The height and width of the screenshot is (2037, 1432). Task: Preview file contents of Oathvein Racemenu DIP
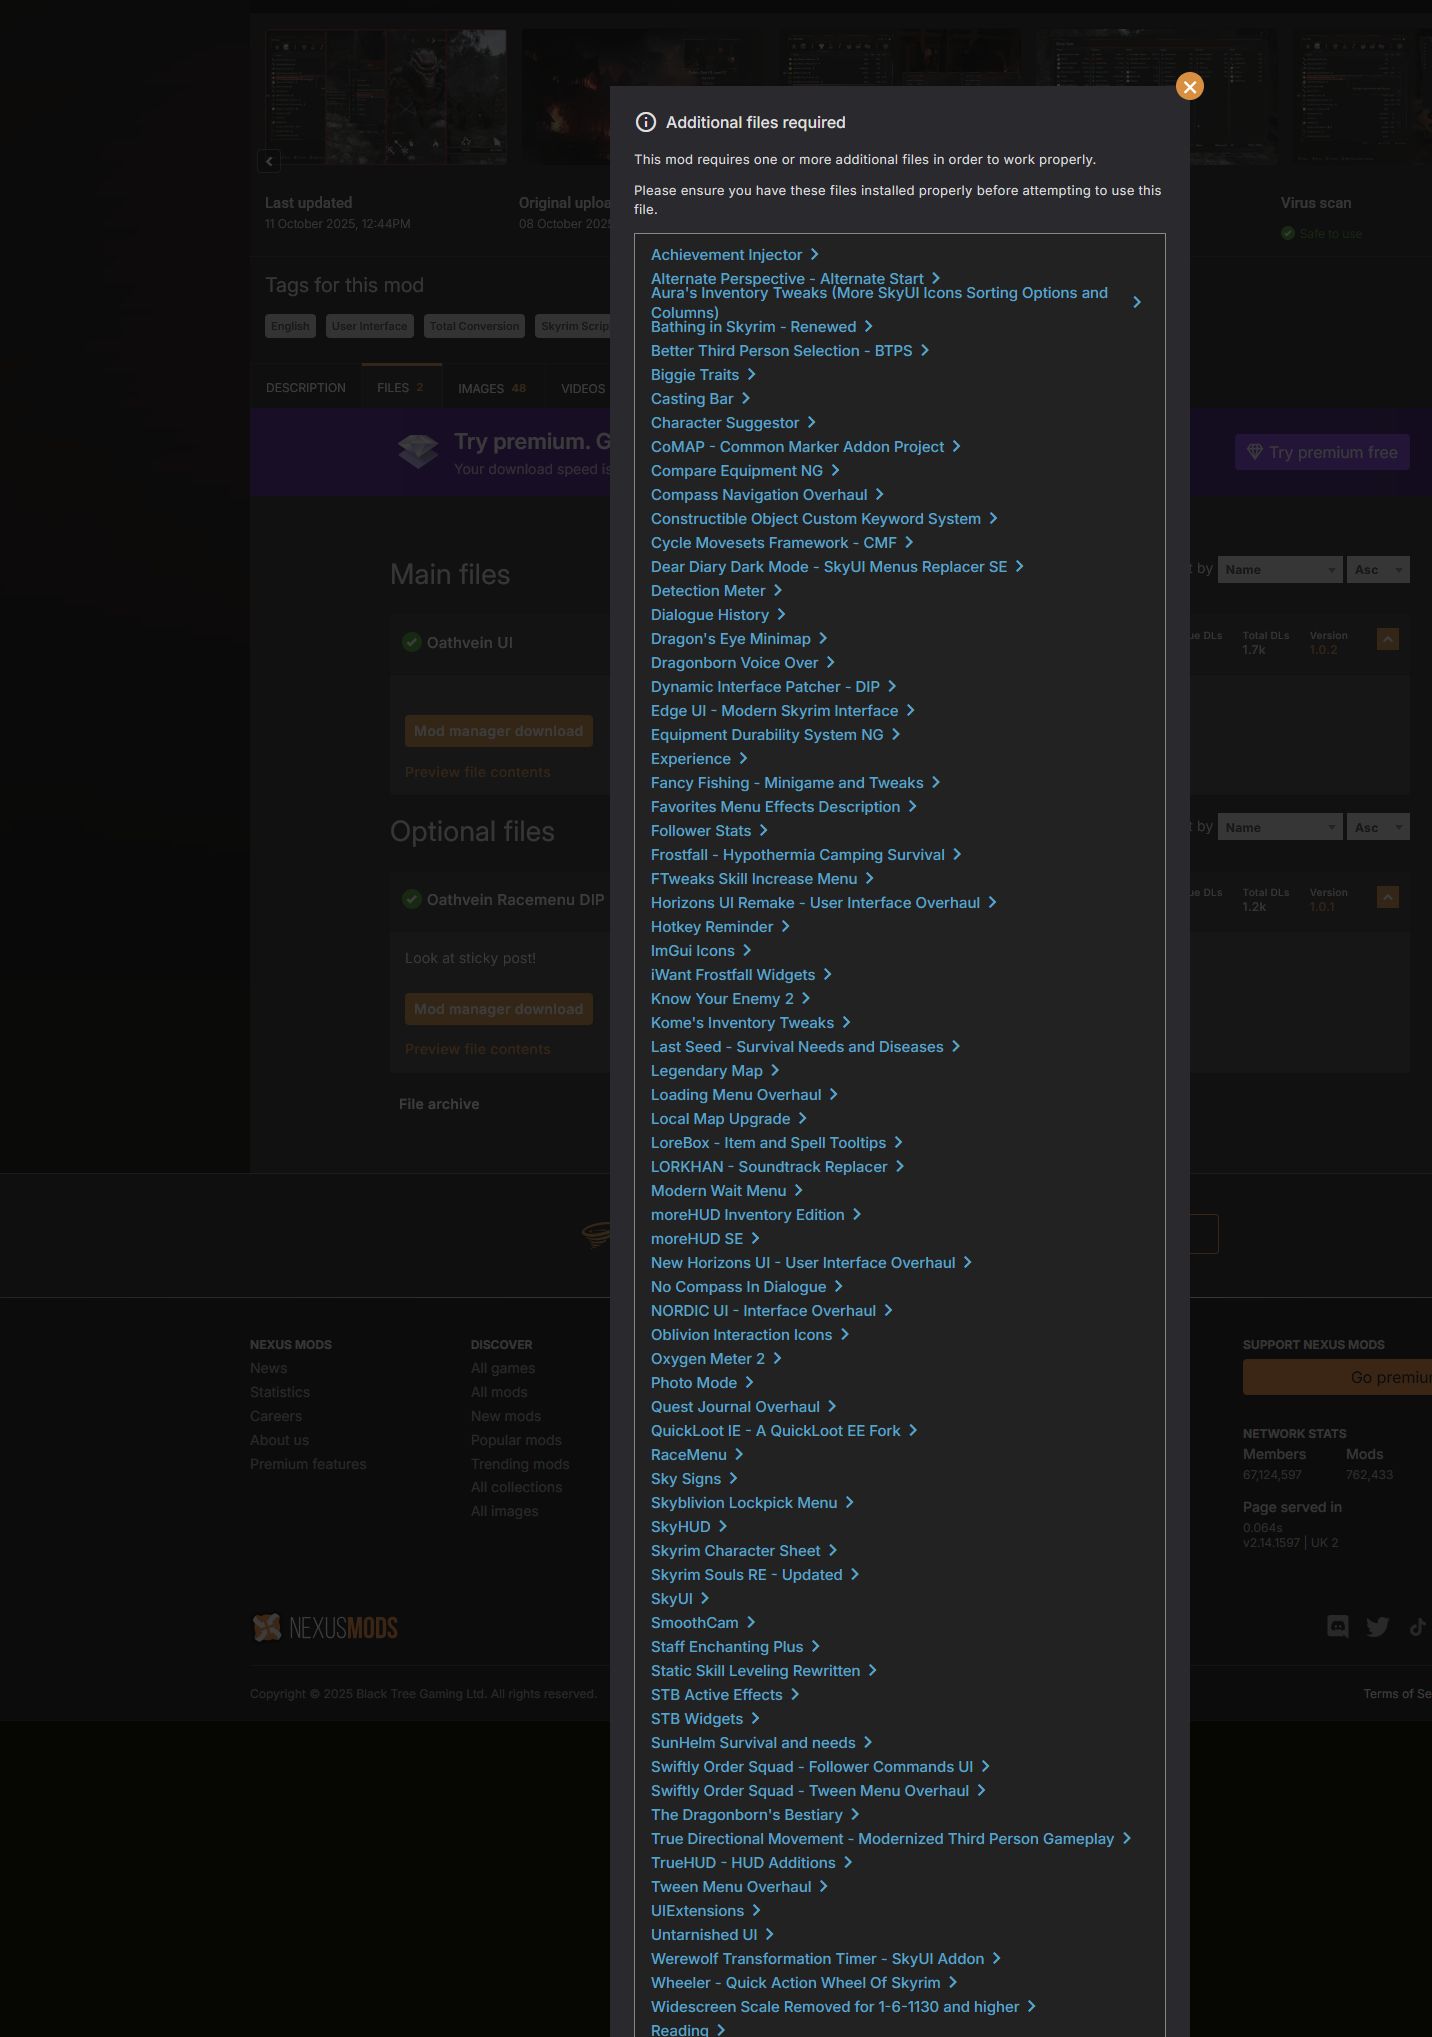tap(478, 1049)
